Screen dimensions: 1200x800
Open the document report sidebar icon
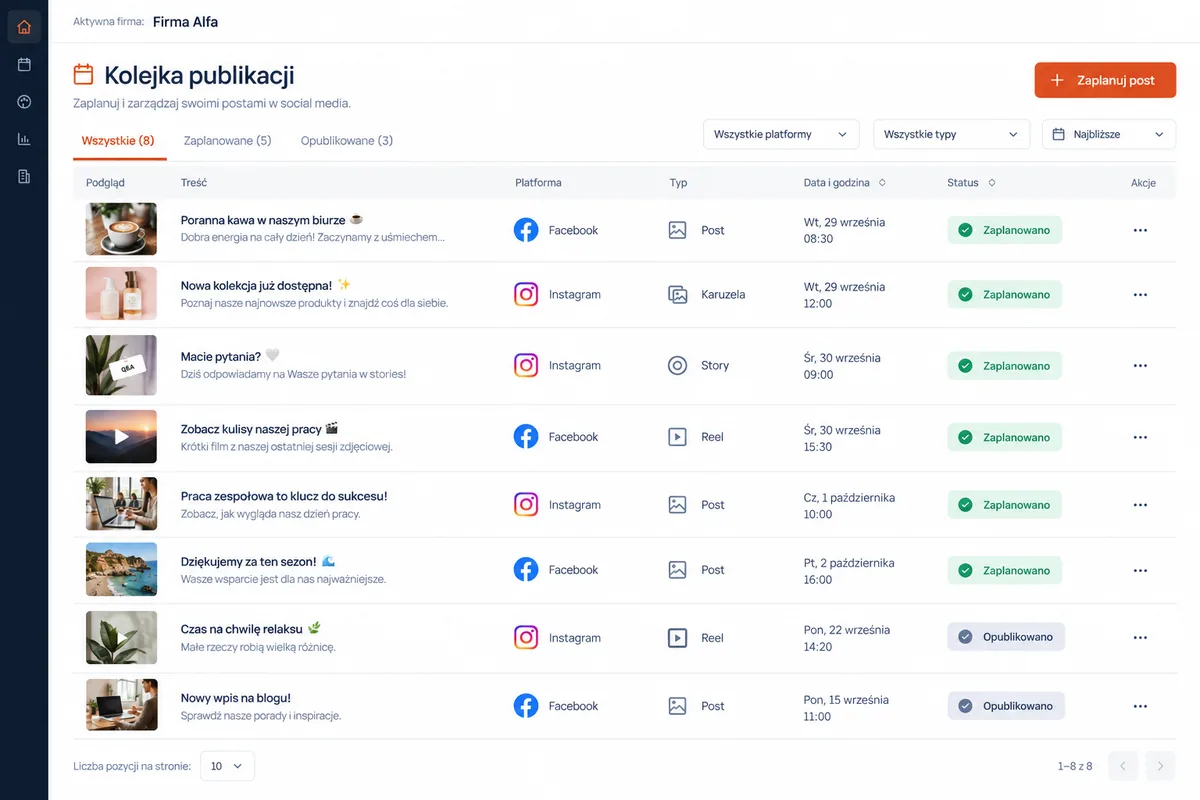click(24, 177)
